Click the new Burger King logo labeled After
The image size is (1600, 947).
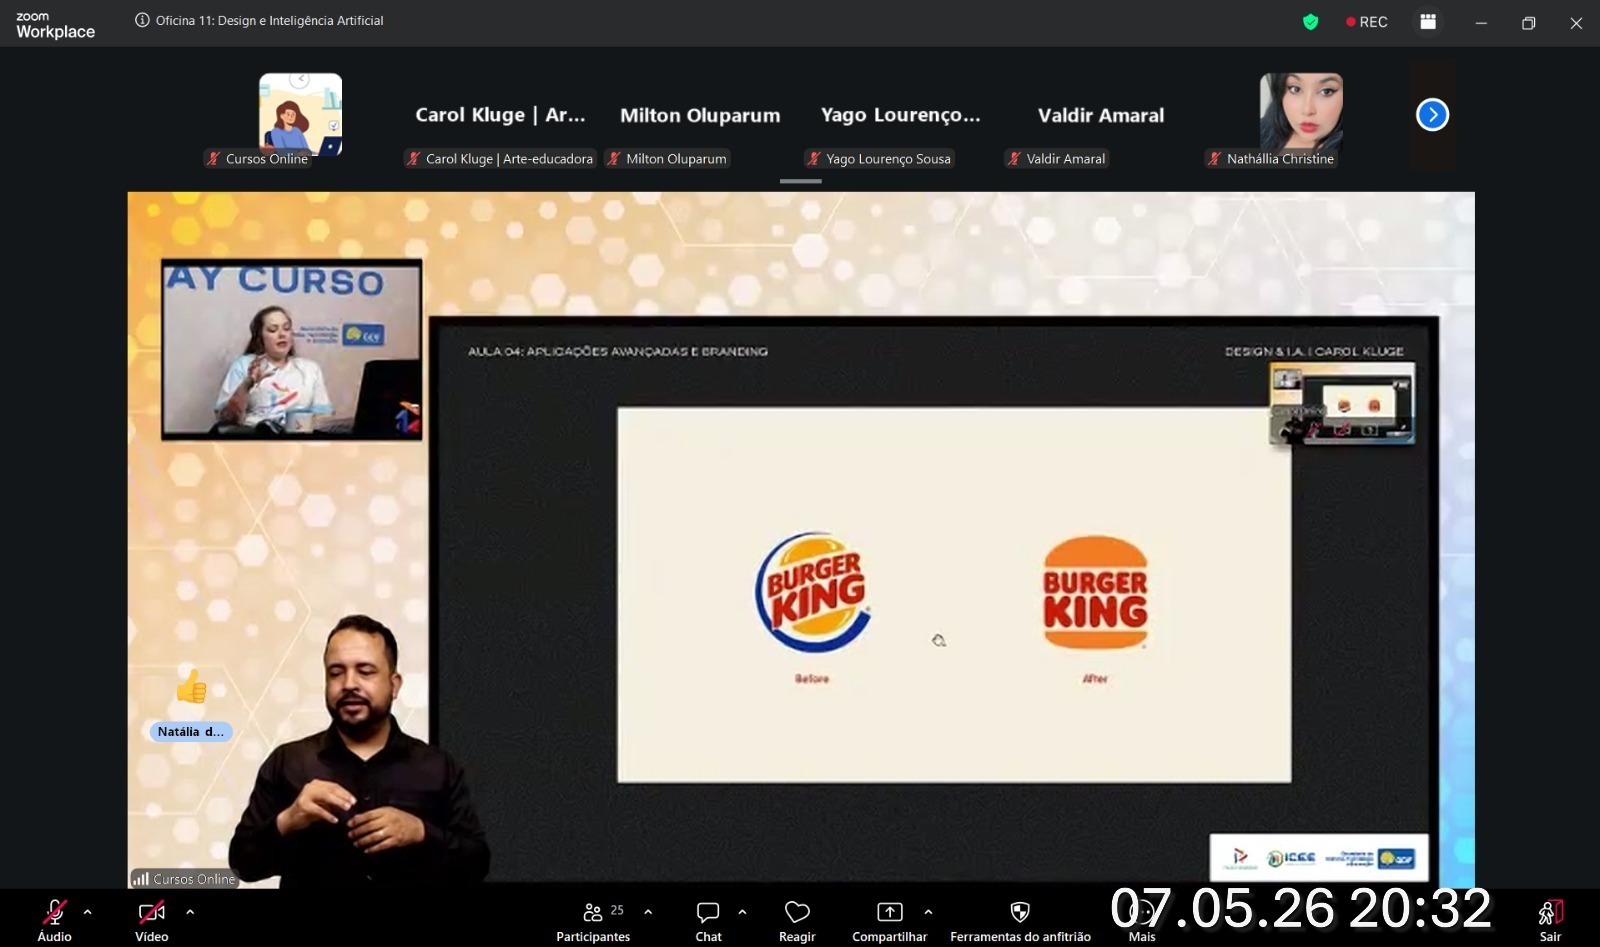pos(1095,592)
